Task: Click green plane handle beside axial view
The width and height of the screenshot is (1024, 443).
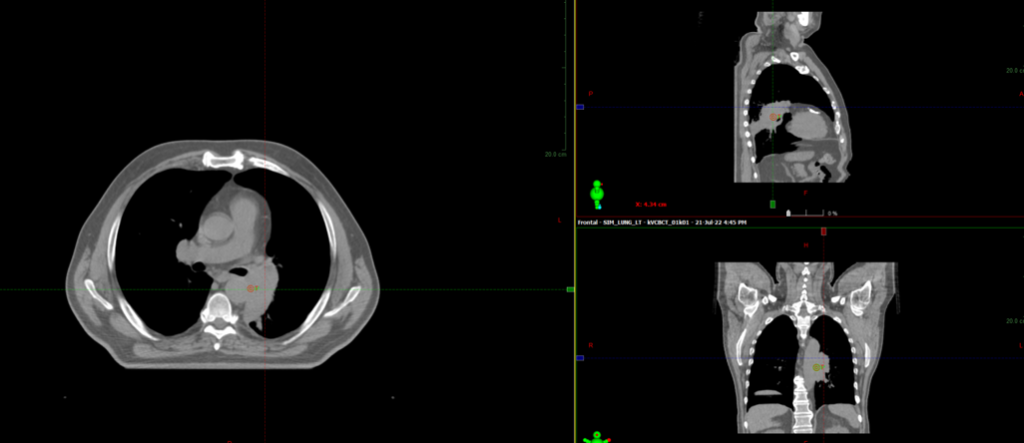Action: 570,289
